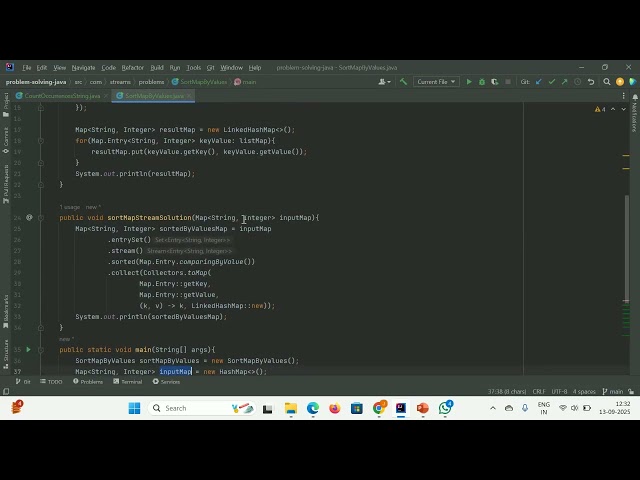Screen dimensions: 640x480
Task: Click the orange IDE updates icon
Action: click(x=620, y=82)
